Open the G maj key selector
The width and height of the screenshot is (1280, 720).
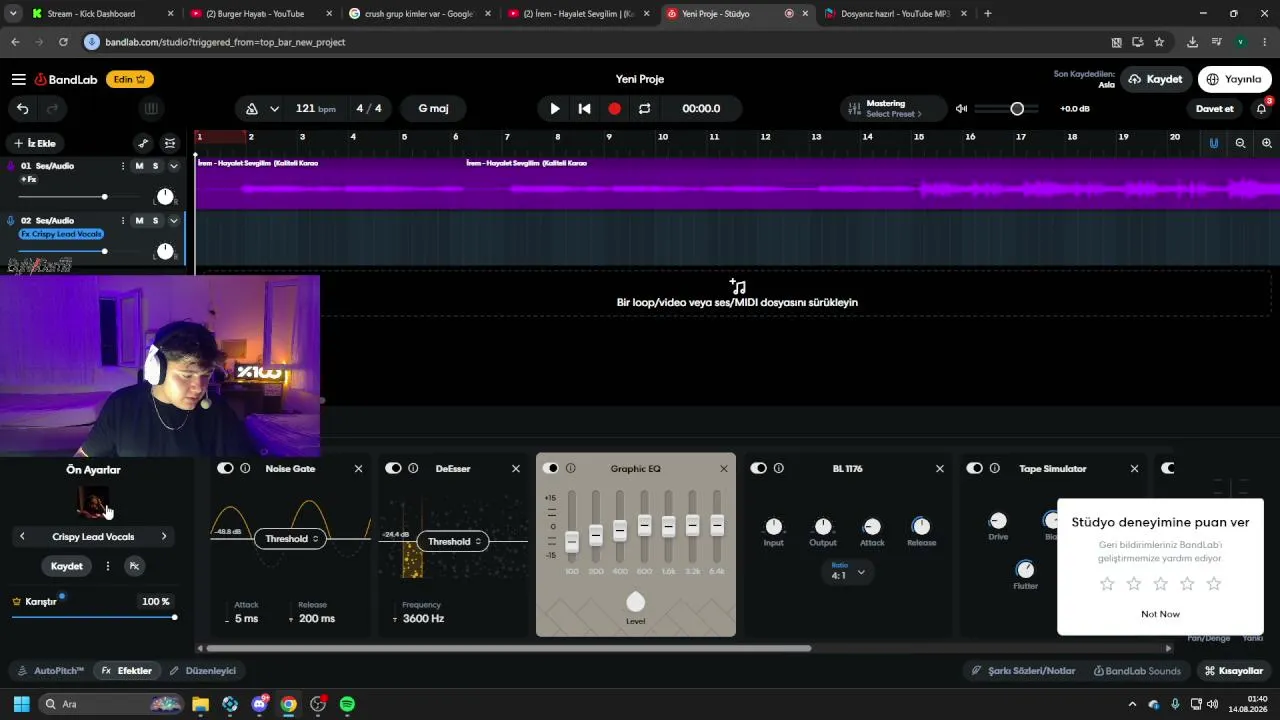433,108
